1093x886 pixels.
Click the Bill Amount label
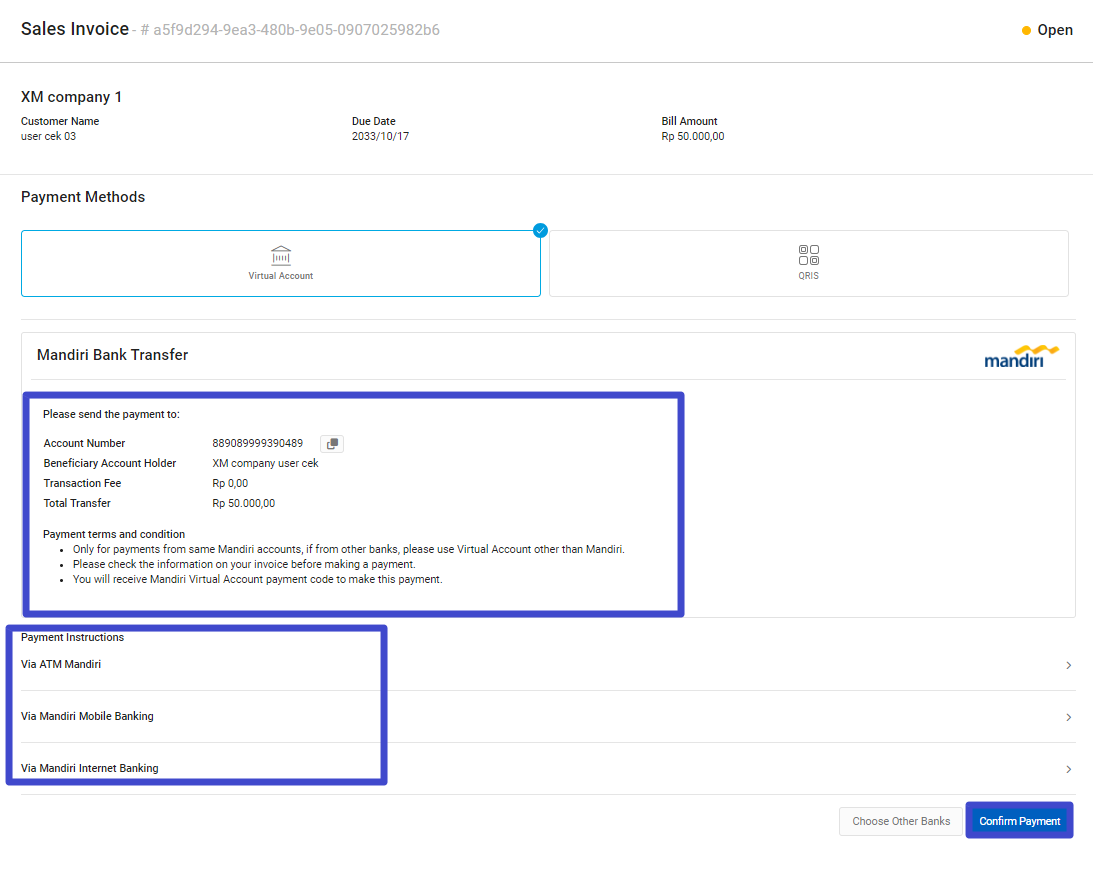(689, 121)
